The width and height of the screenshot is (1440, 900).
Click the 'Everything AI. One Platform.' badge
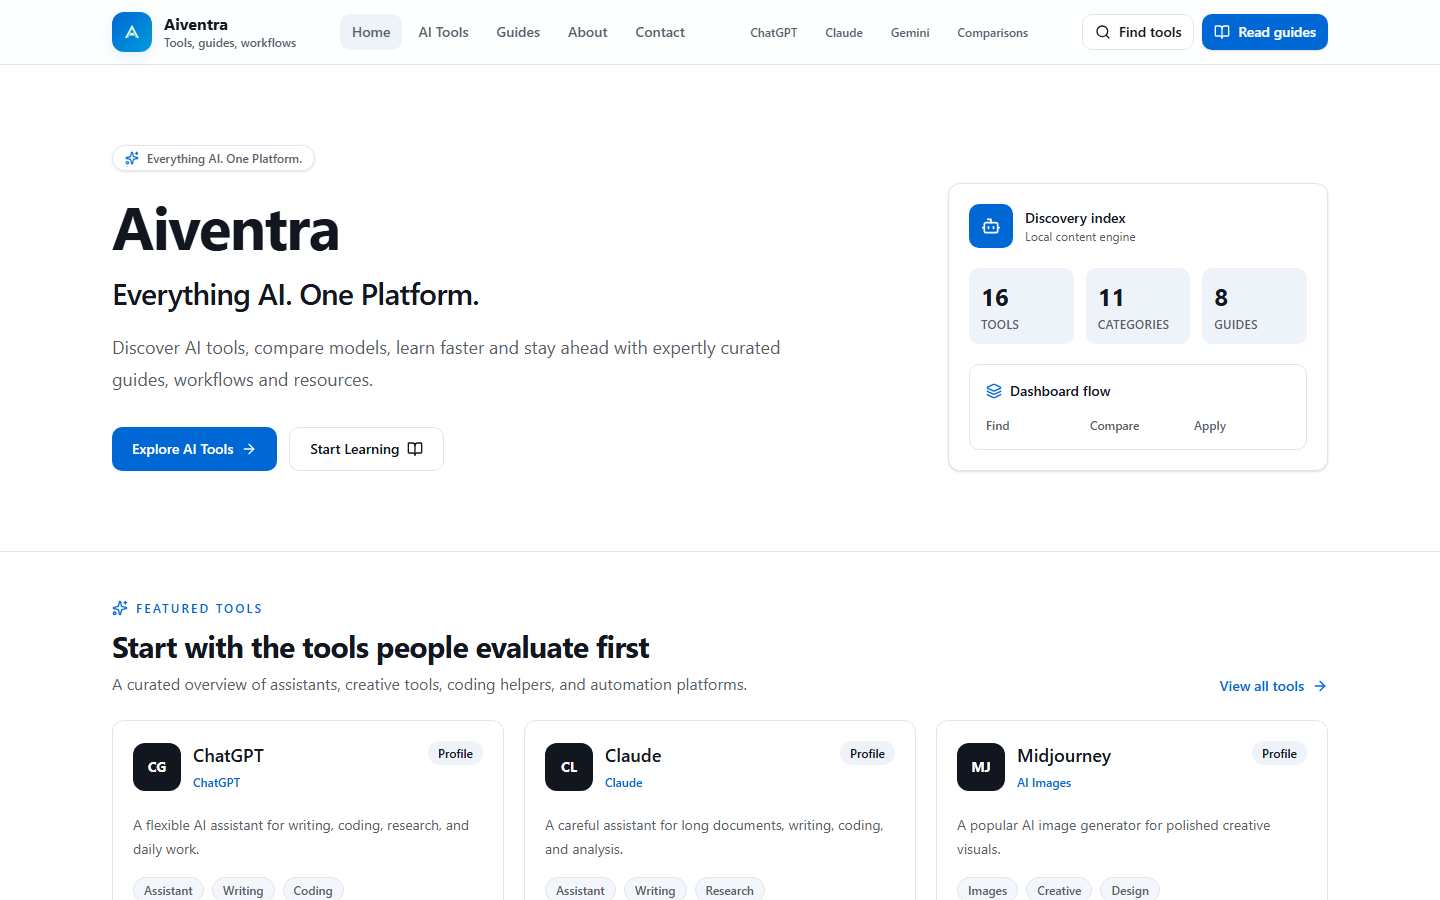tap(213, 158)
